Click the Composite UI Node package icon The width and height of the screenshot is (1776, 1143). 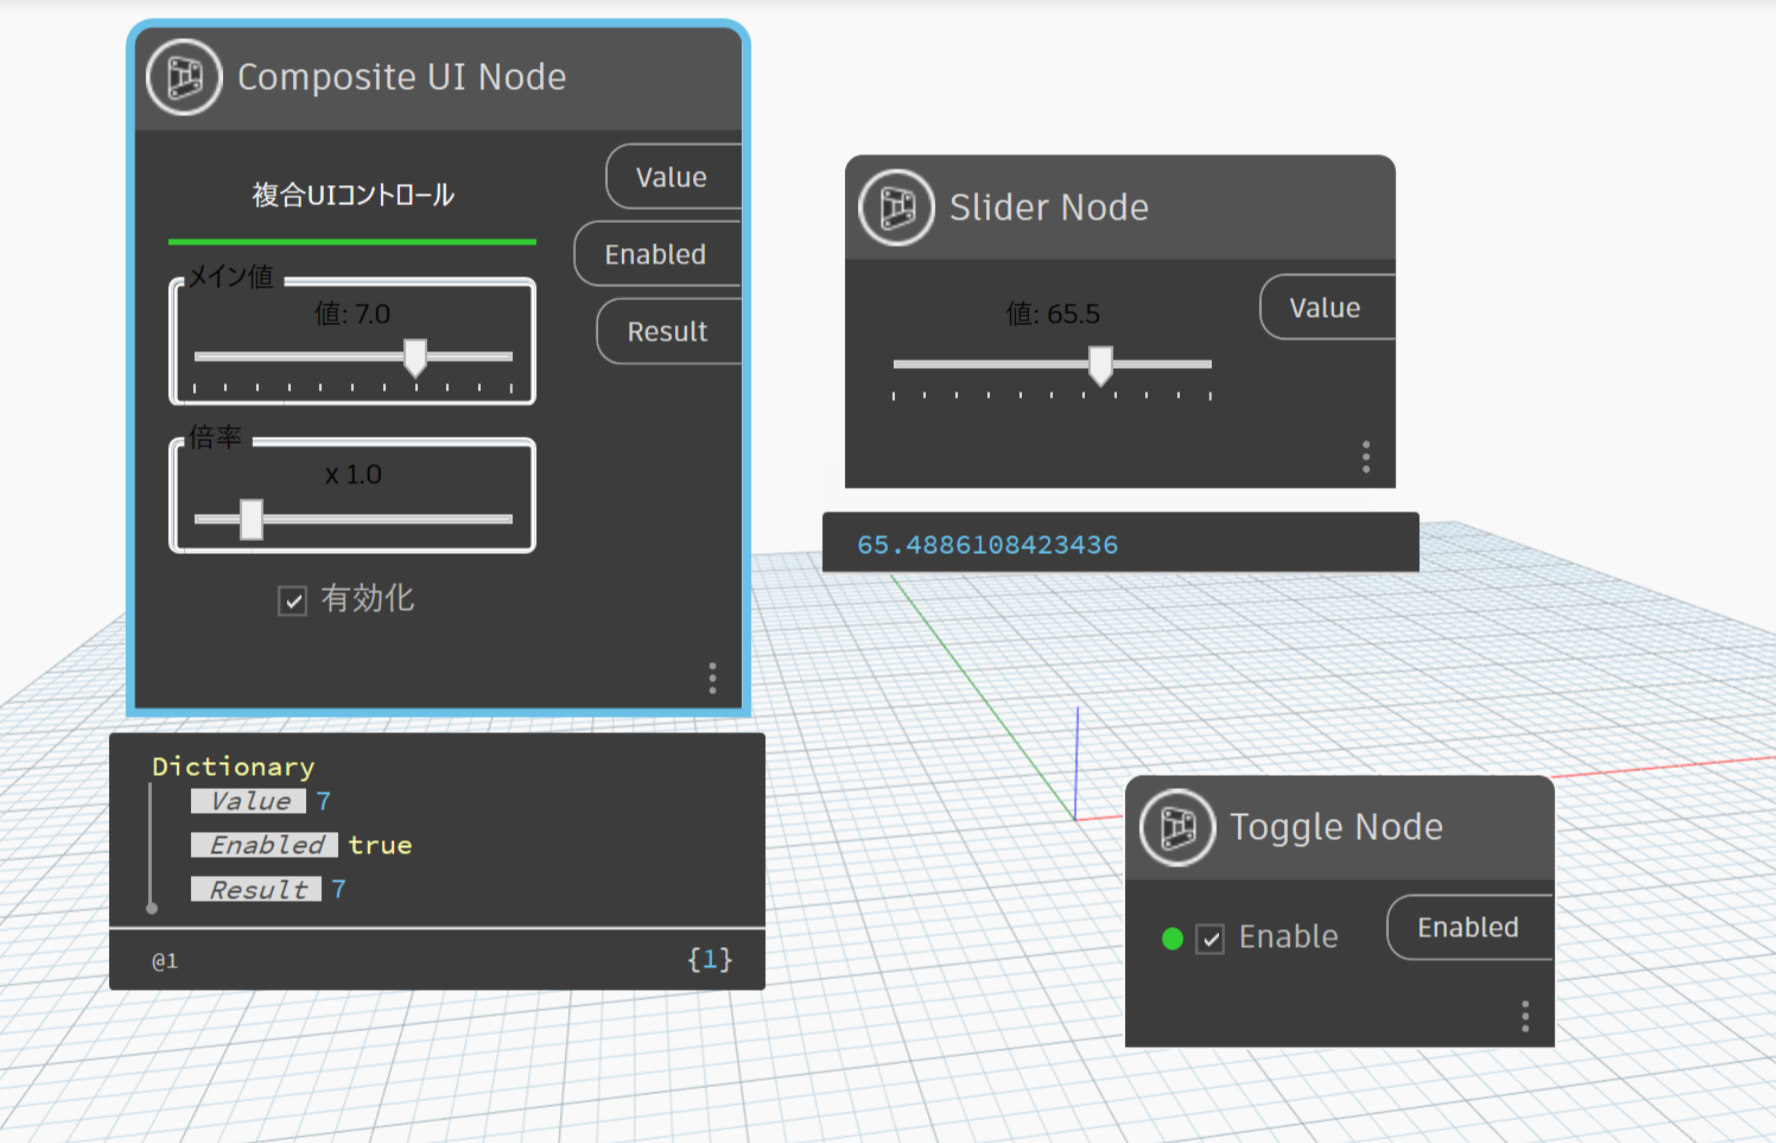pyautogui.click(x=184, y=77)
